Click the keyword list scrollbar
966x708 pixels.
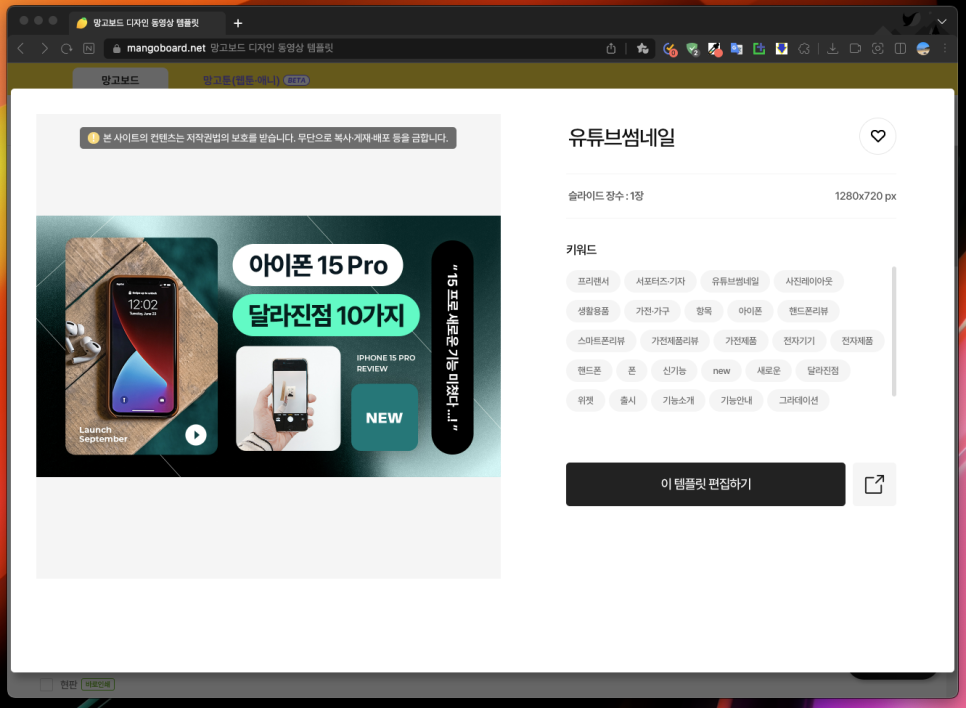click(x=894, y=332)
